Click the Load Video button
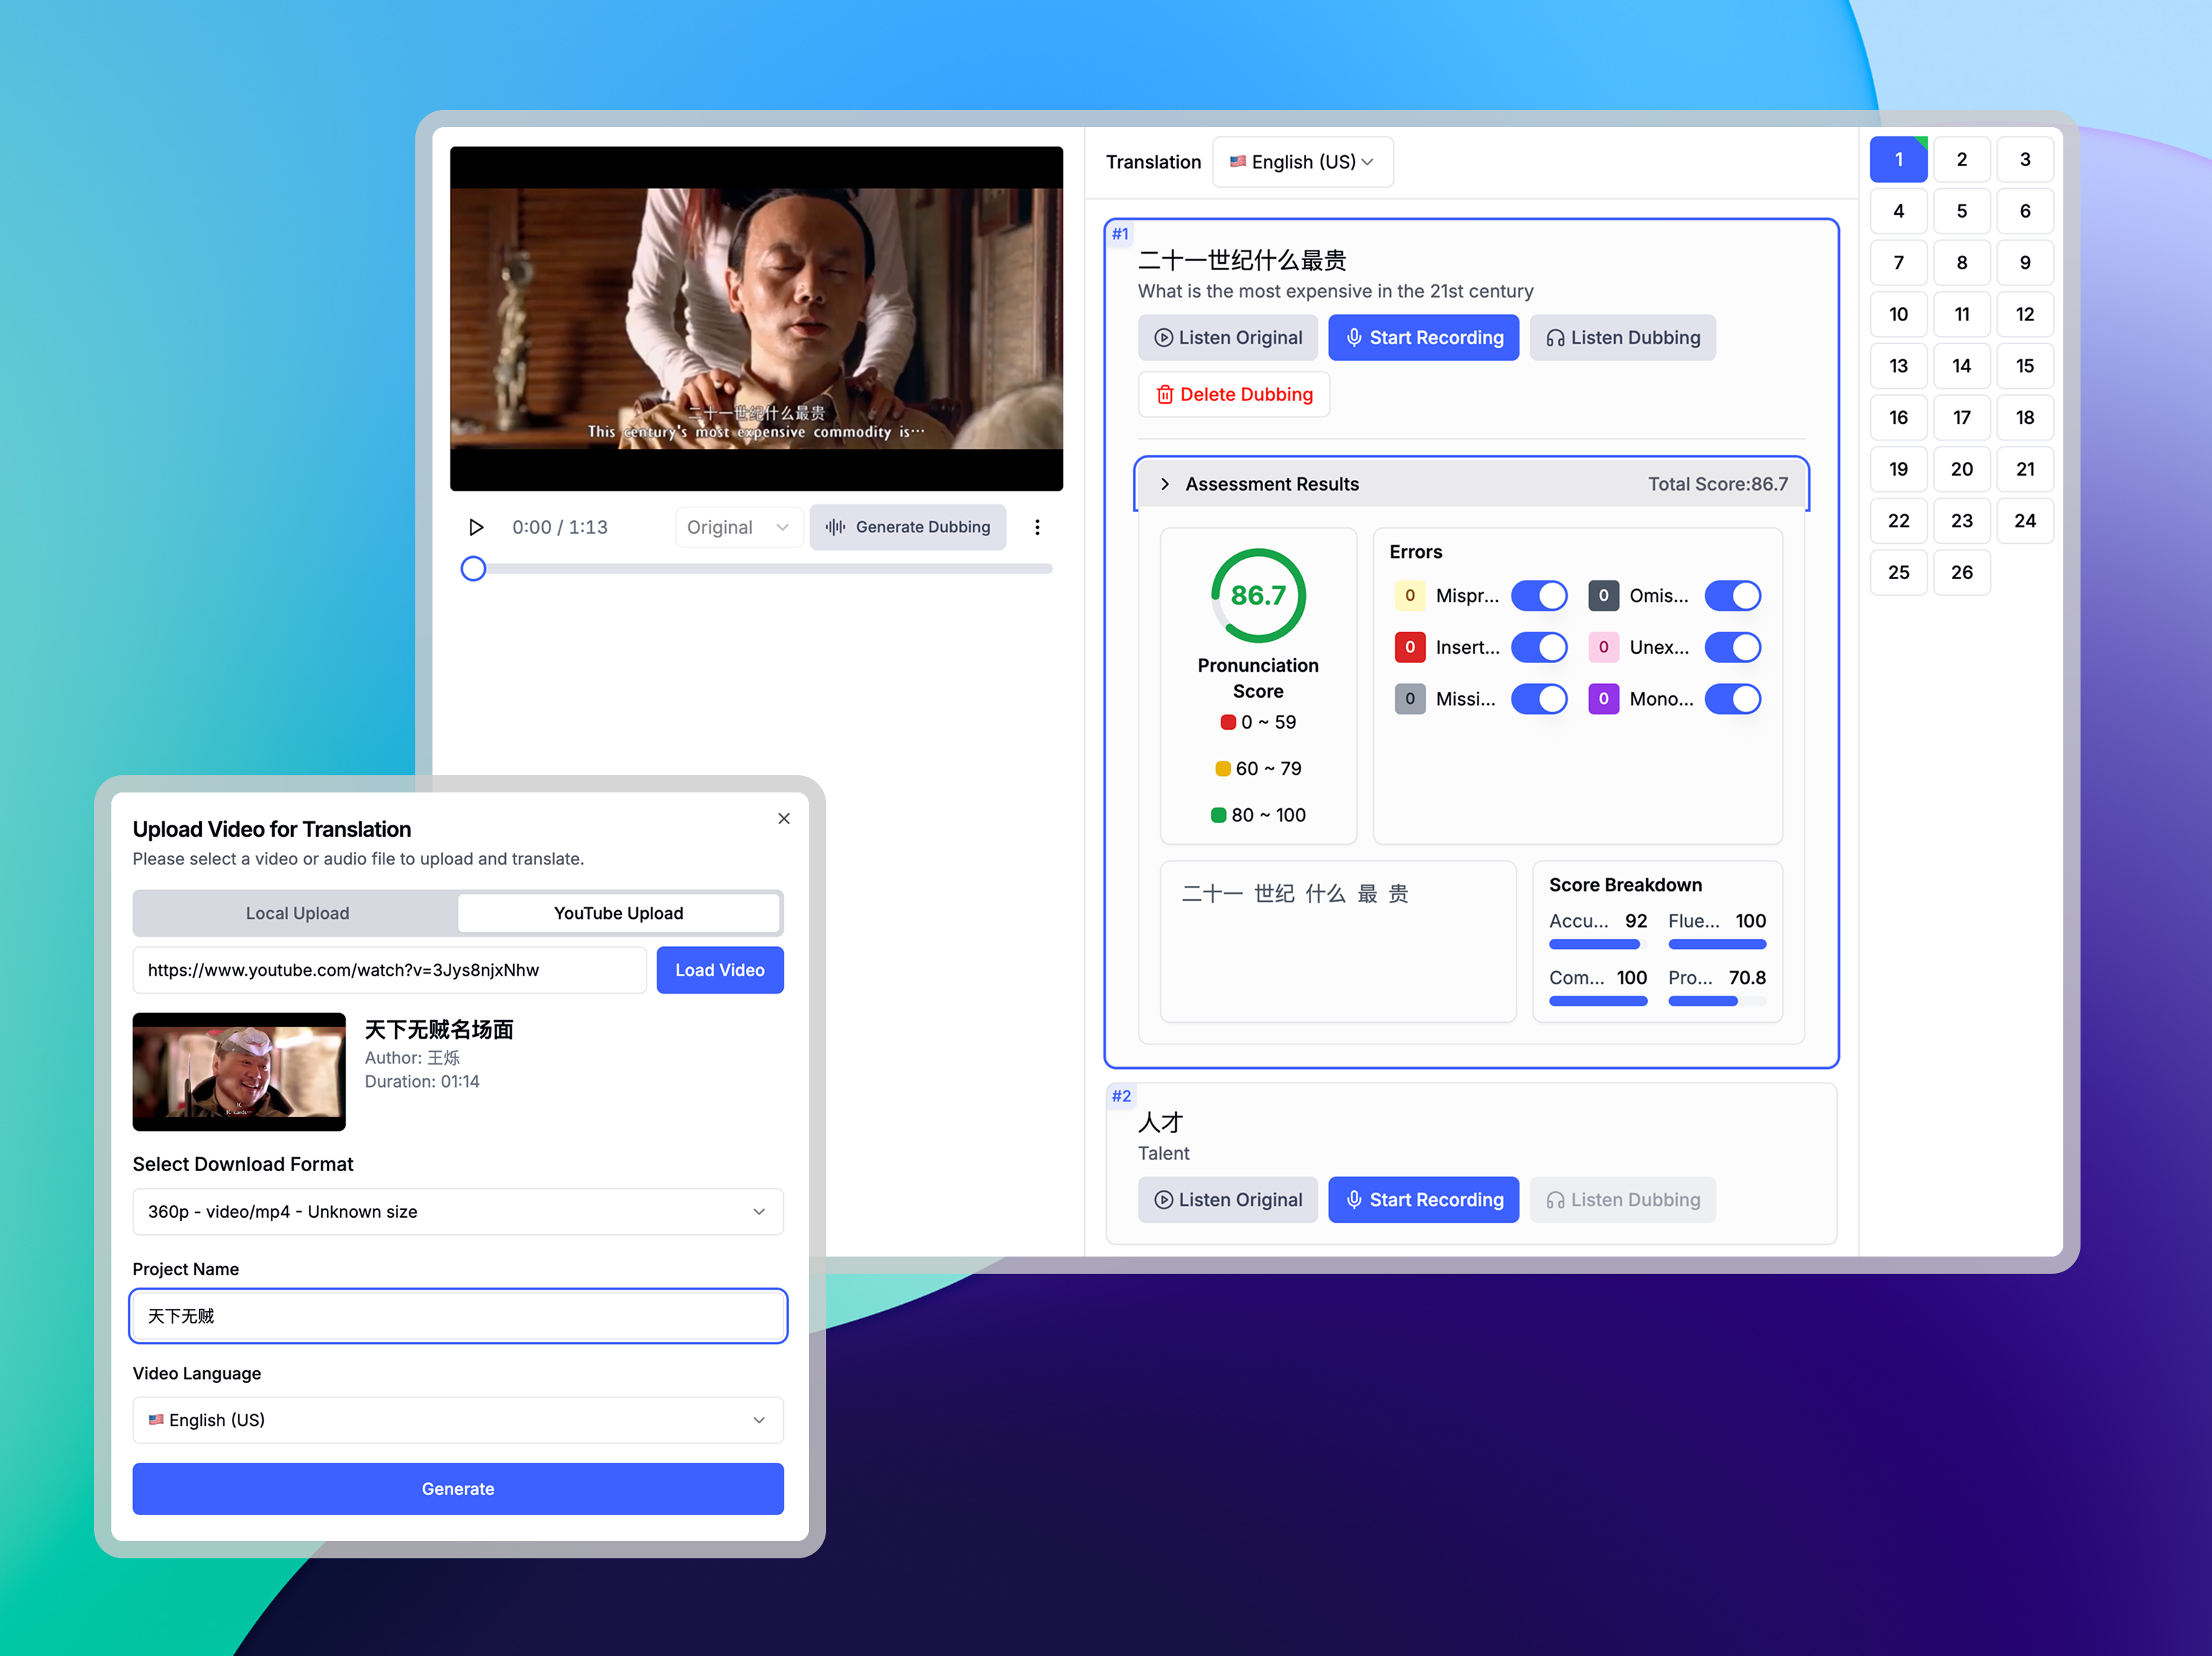The height and width of the screenshot is (1656, 2212). (720, 969)
